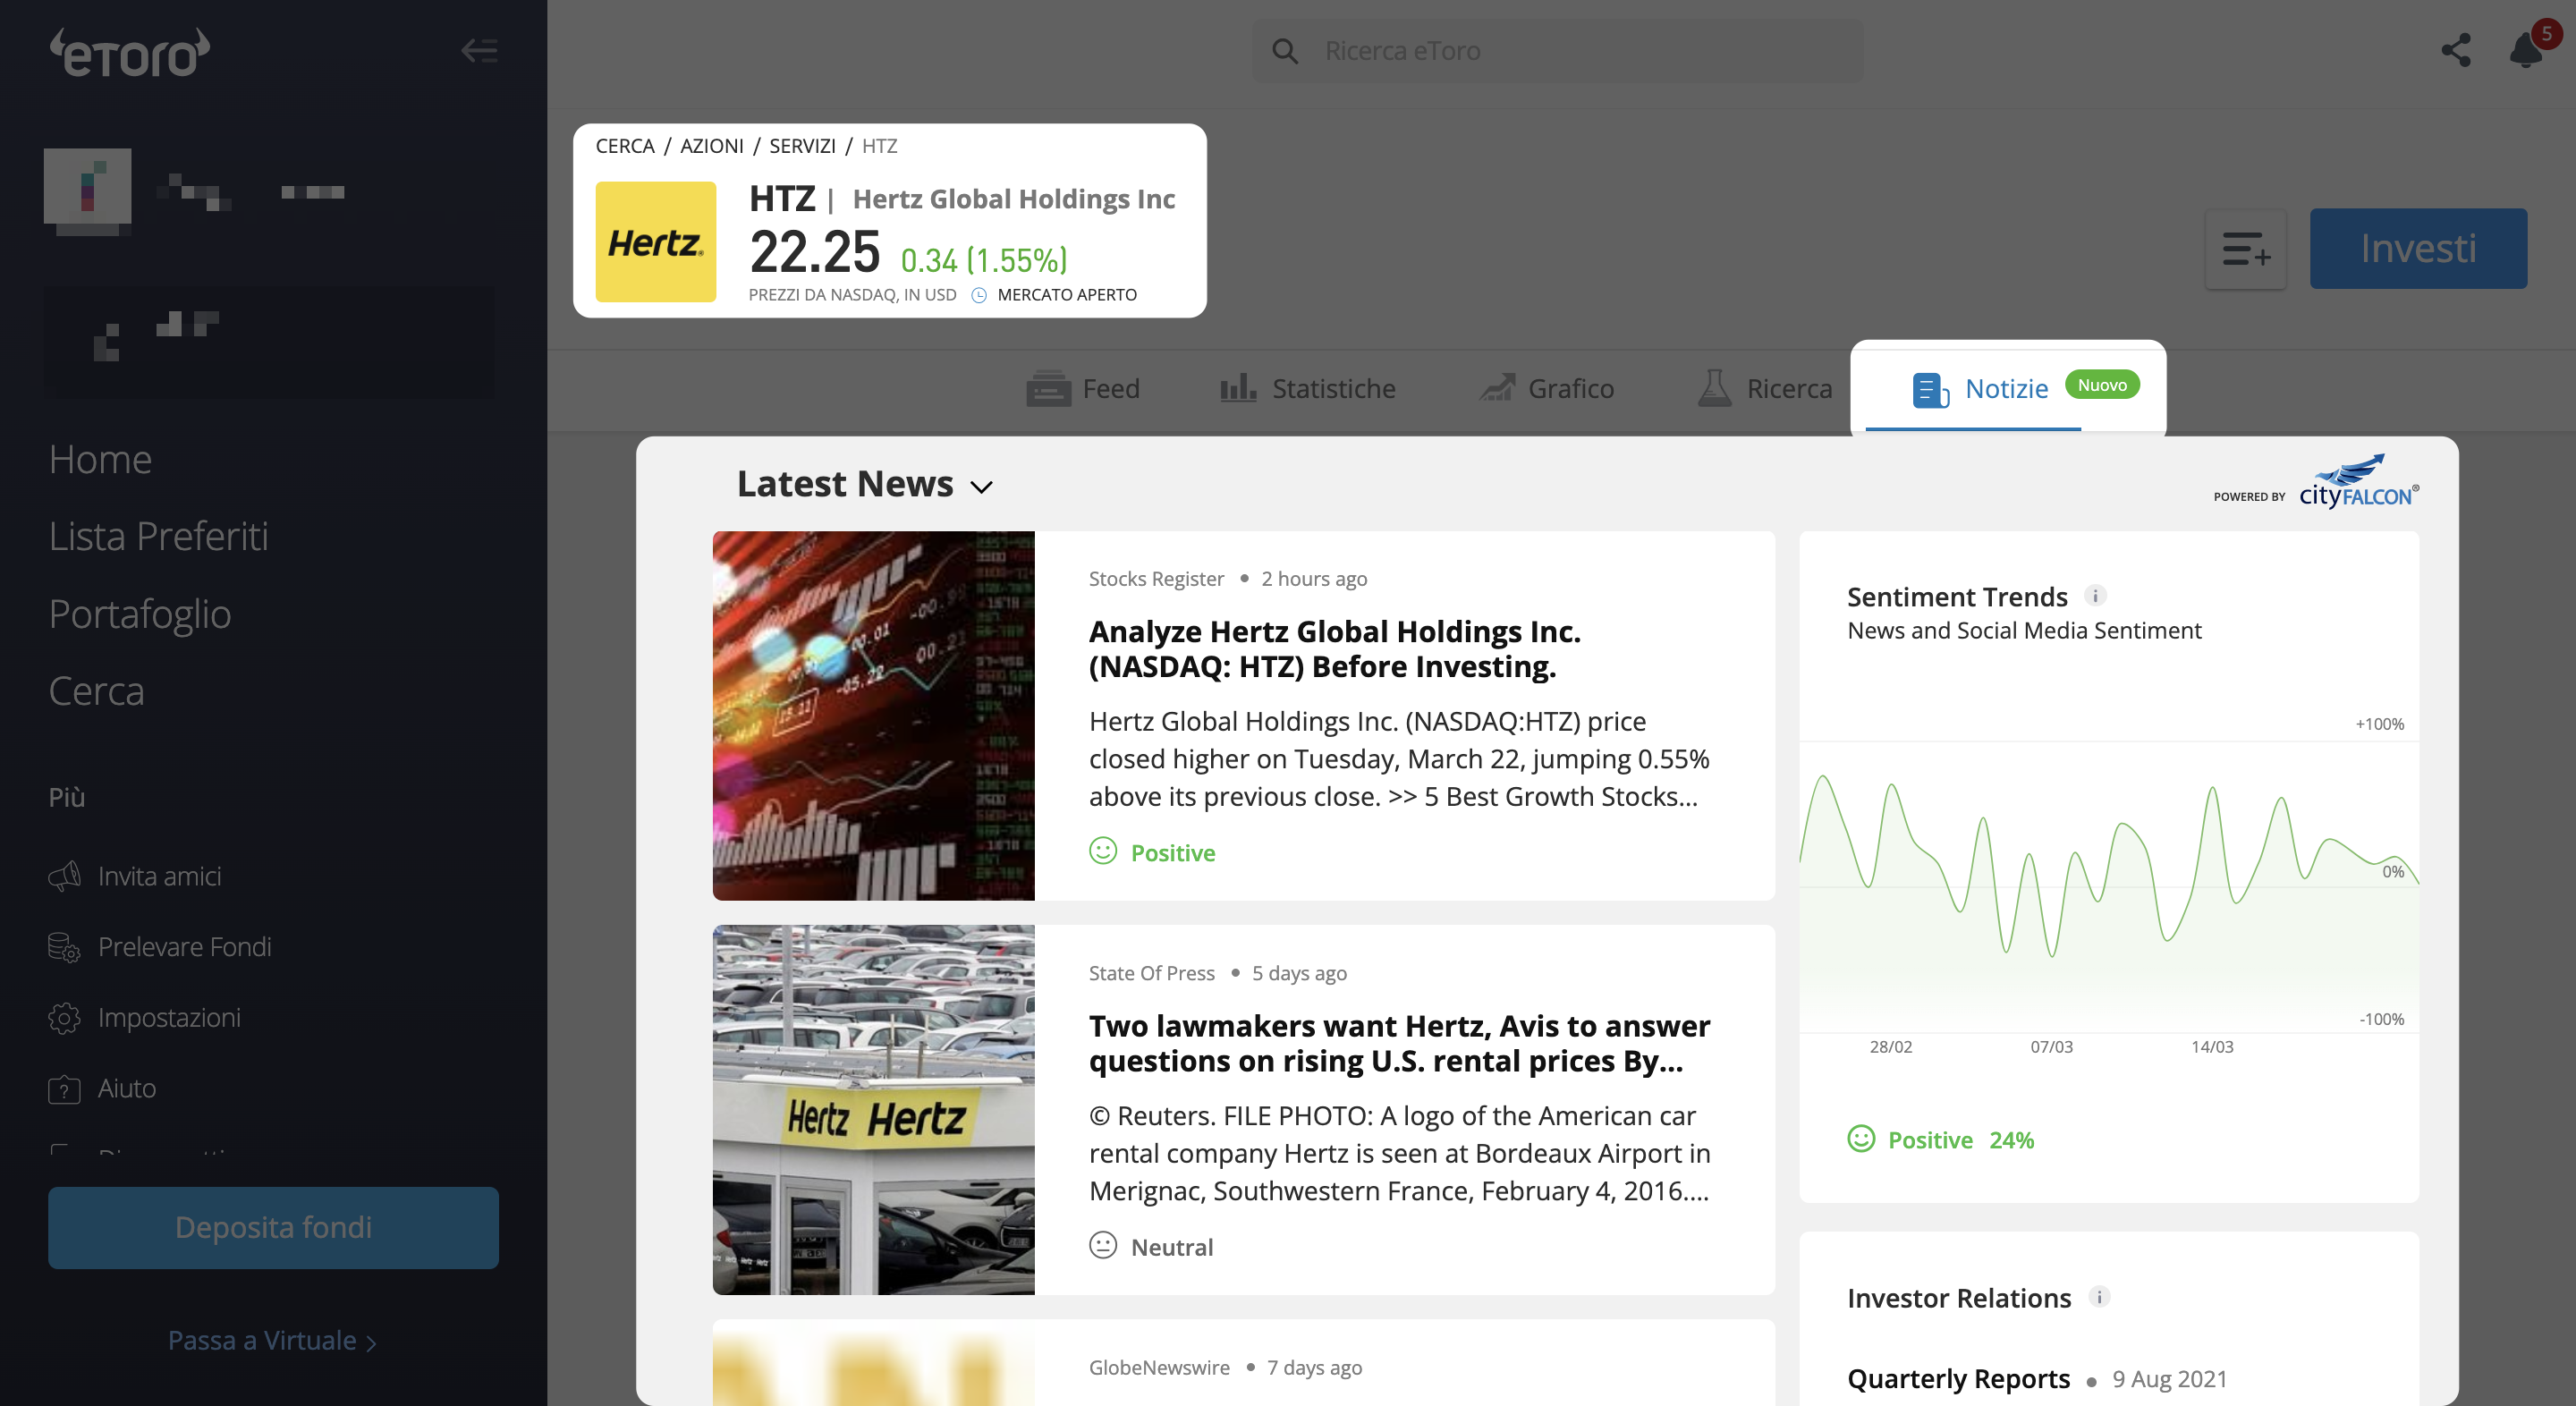Click Investor Relations info icon
Image resolution: width=2576 pixels, height=1406 pixels.
(2099, 1297)
